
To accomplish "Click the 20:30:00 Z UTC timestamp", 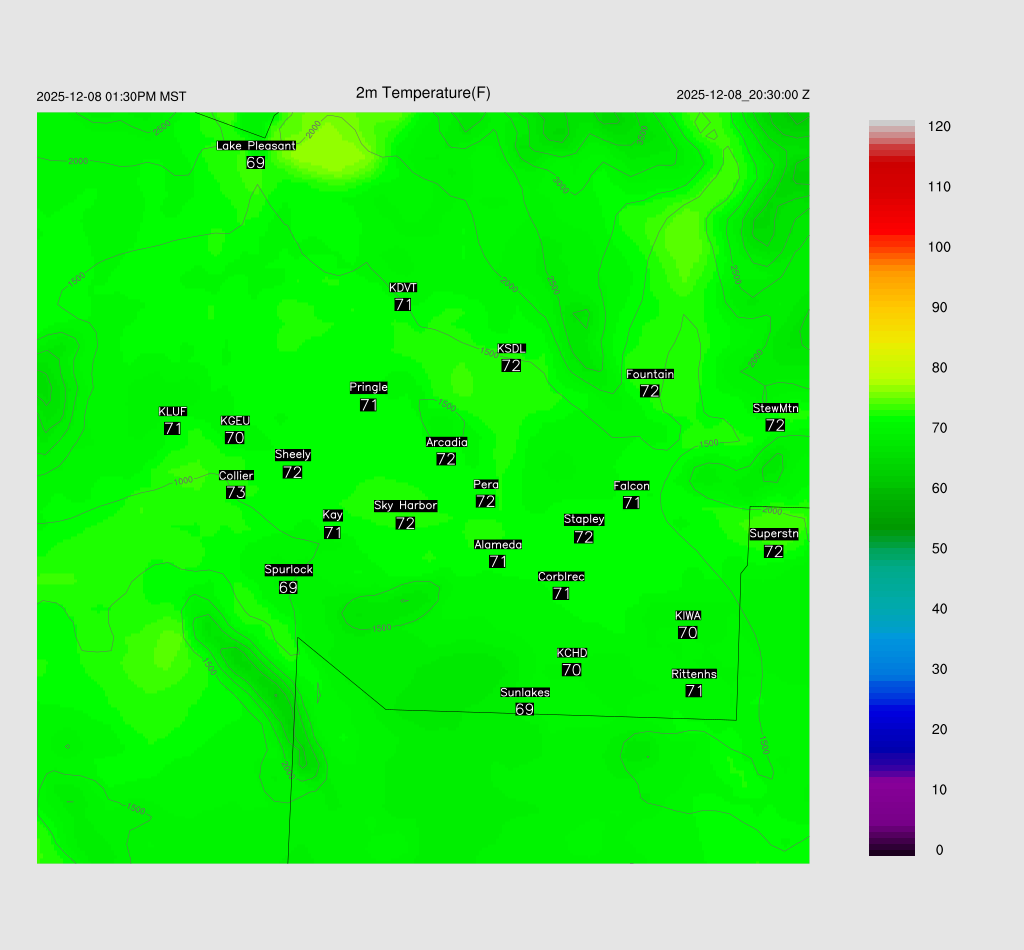I will coord(743,95).
